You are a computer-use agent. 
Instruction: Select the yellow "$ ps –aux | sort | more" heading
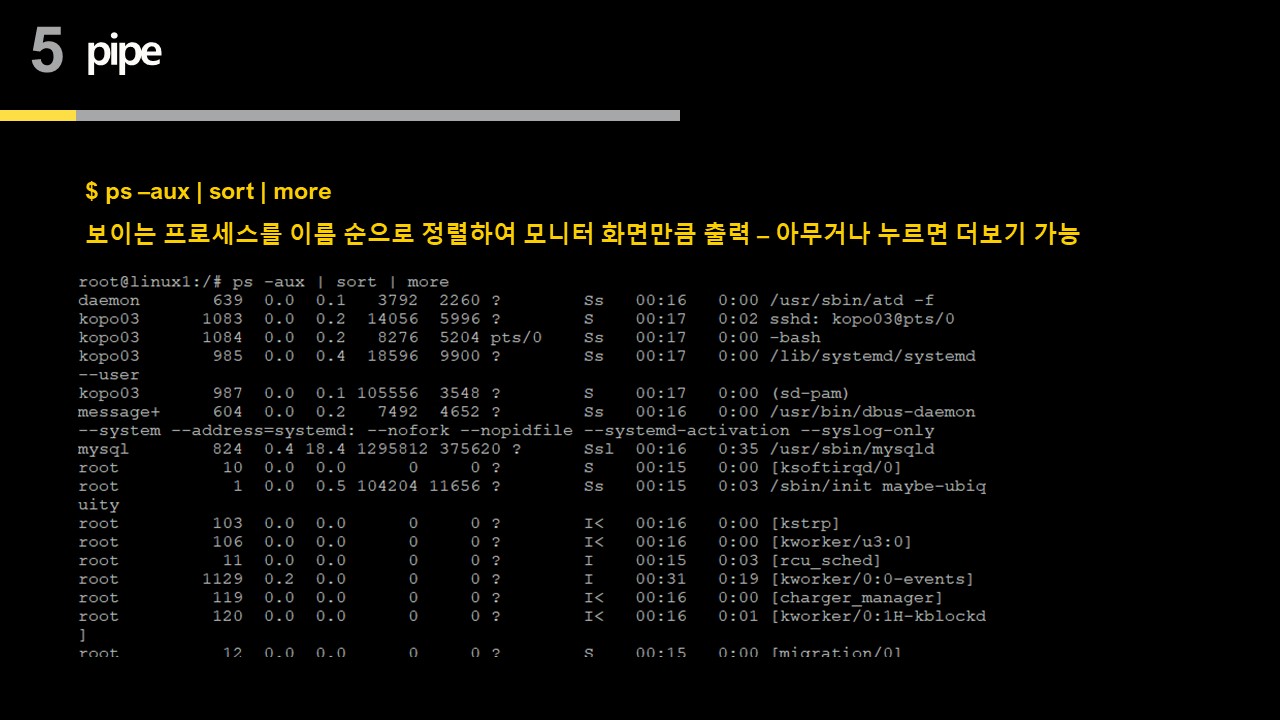(x=208, y=191)
